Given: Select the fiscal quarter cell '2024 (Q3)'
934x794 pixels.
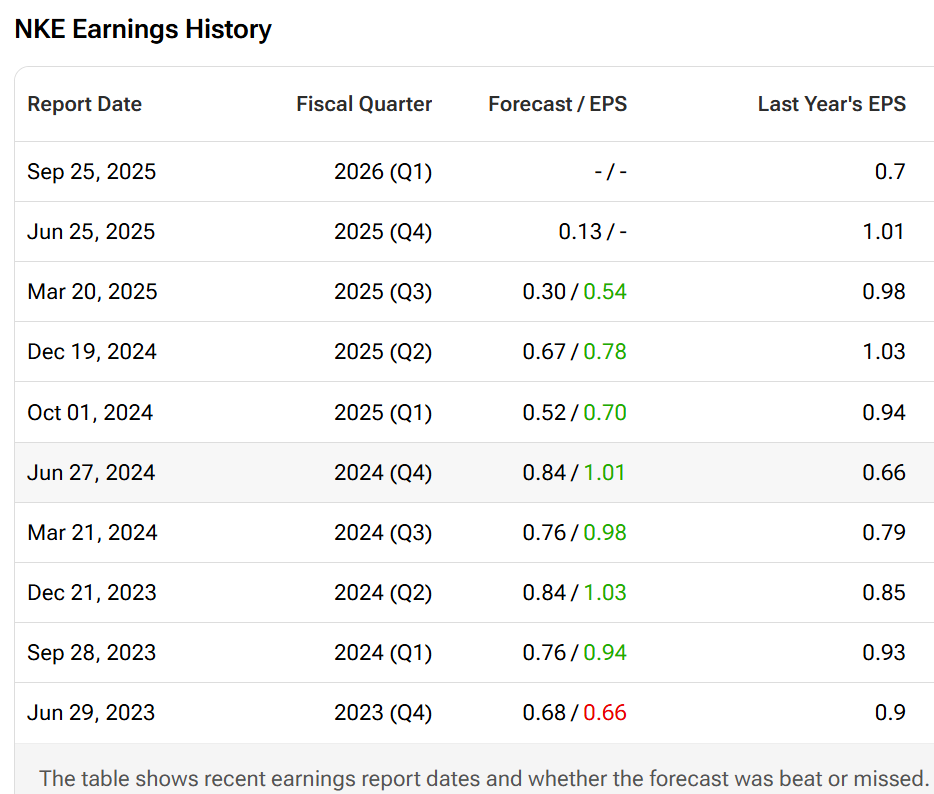Looking at the screenshot, I should pyautogui.click(x=383, y=533).
